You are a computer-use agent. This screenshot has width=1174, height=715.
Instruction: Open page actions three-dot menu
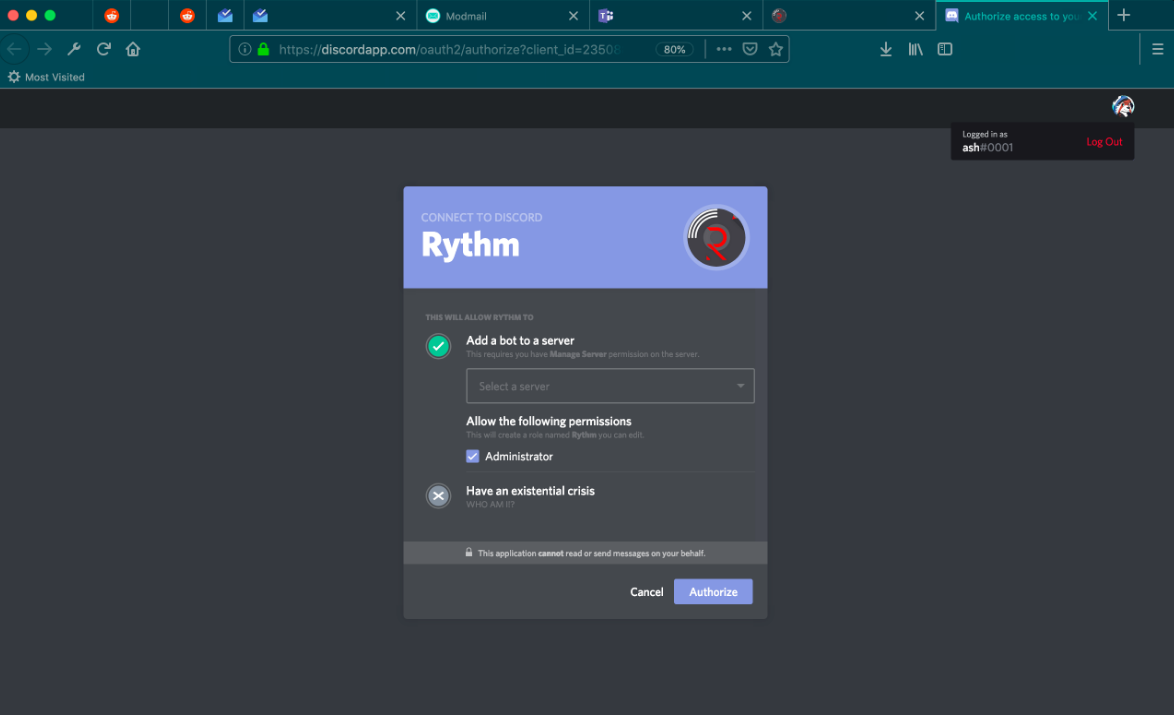pyautogui.click(x=723, y=49)
